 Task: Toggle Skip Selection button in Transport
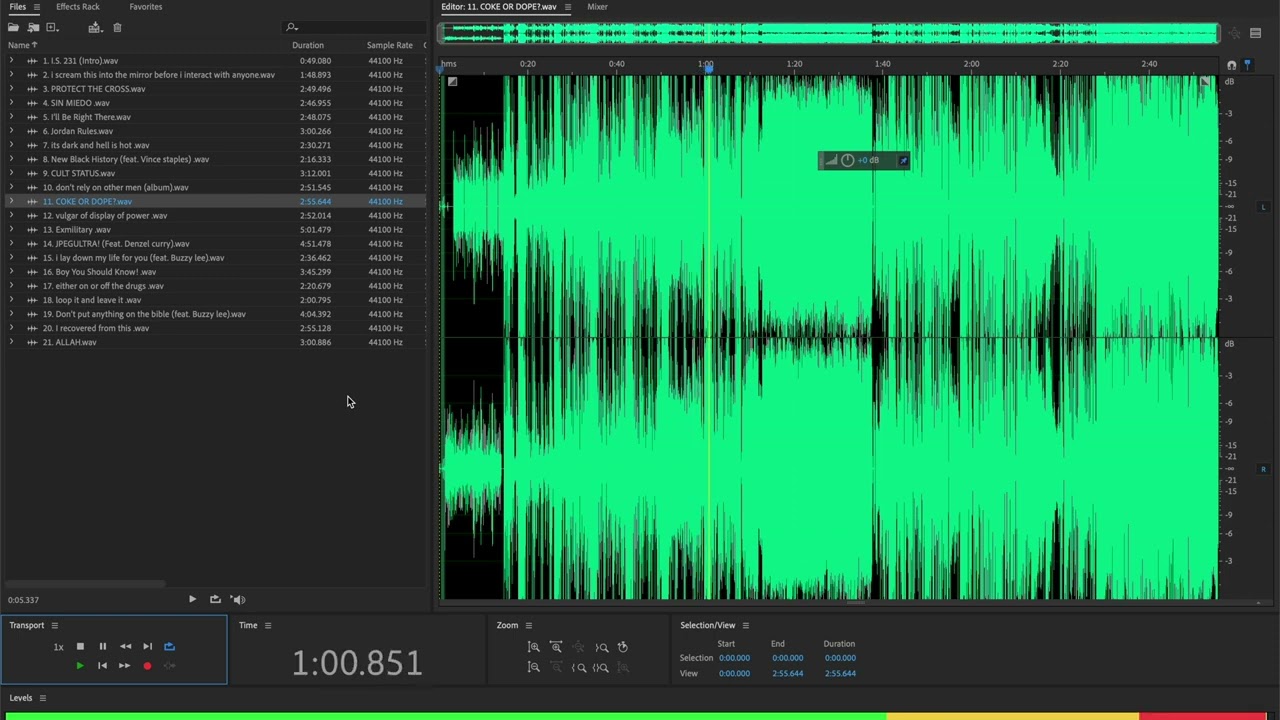169,665
